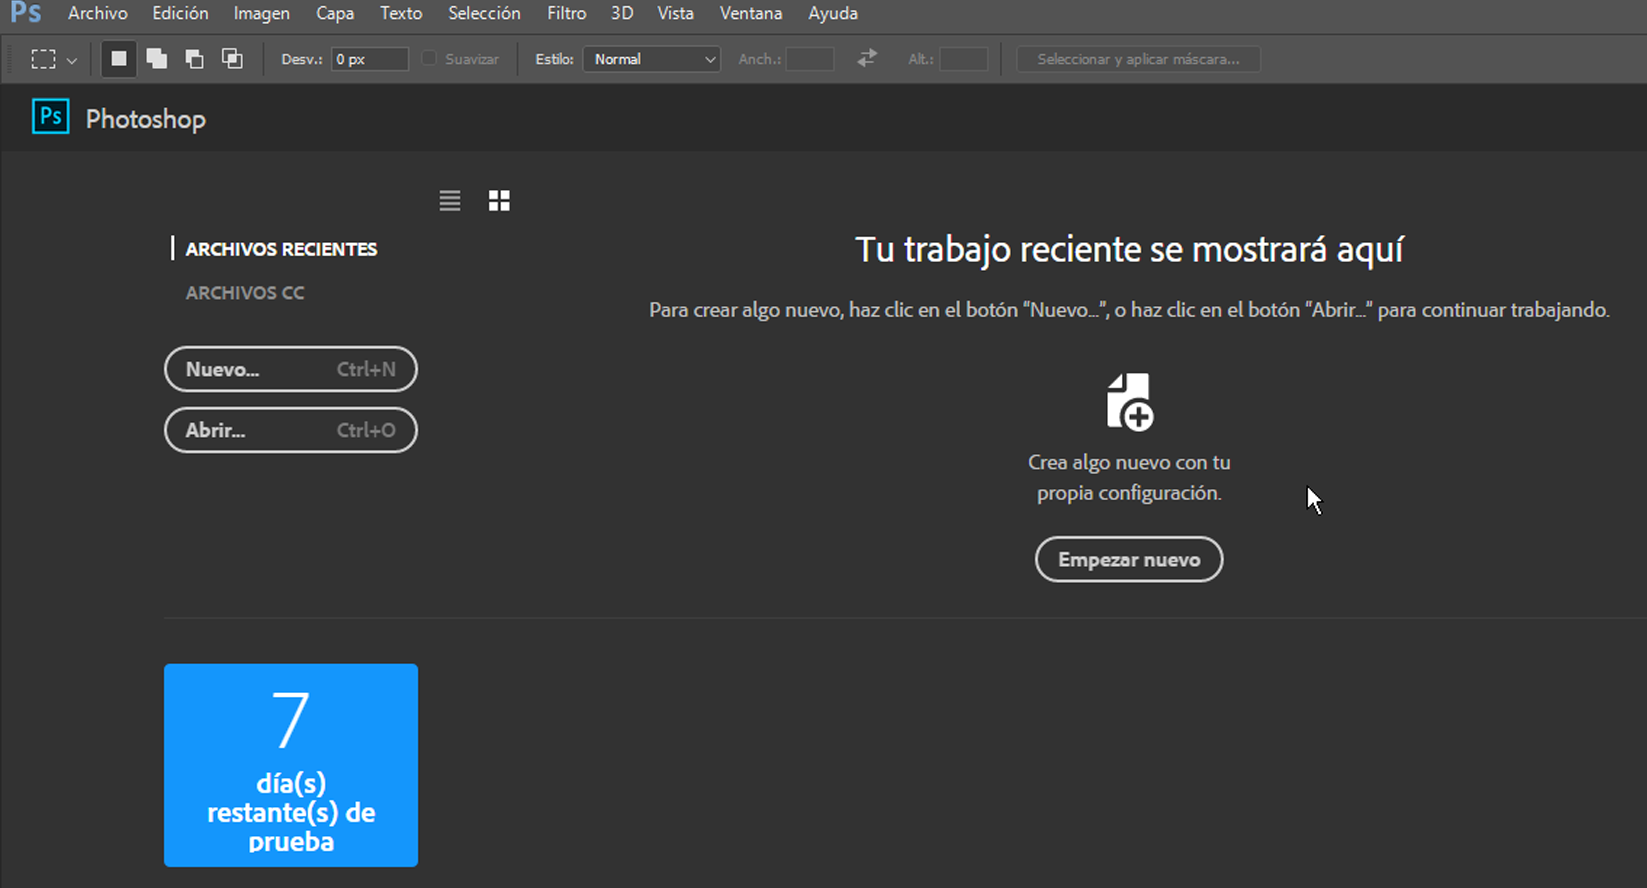Open the tool preset picker chevron
Screen dimensions: 1647x888
coord(72,60)
